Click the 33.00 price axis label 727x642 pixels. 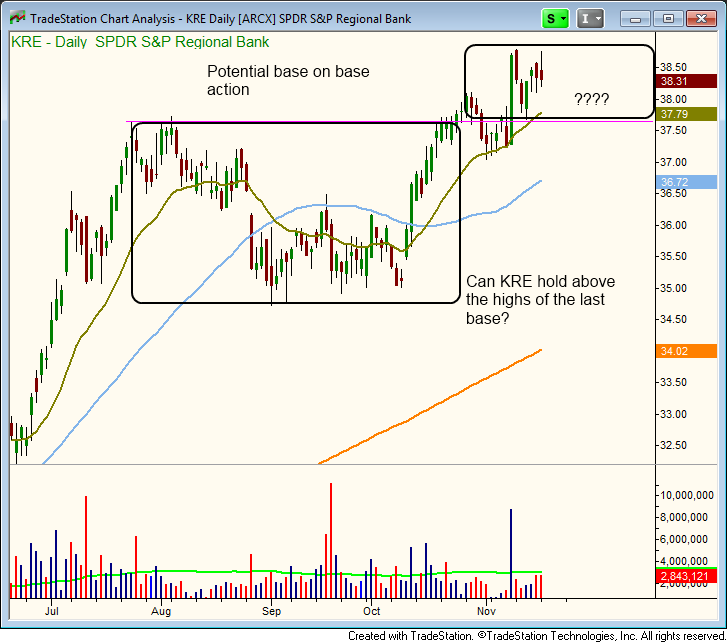point(673,414)
